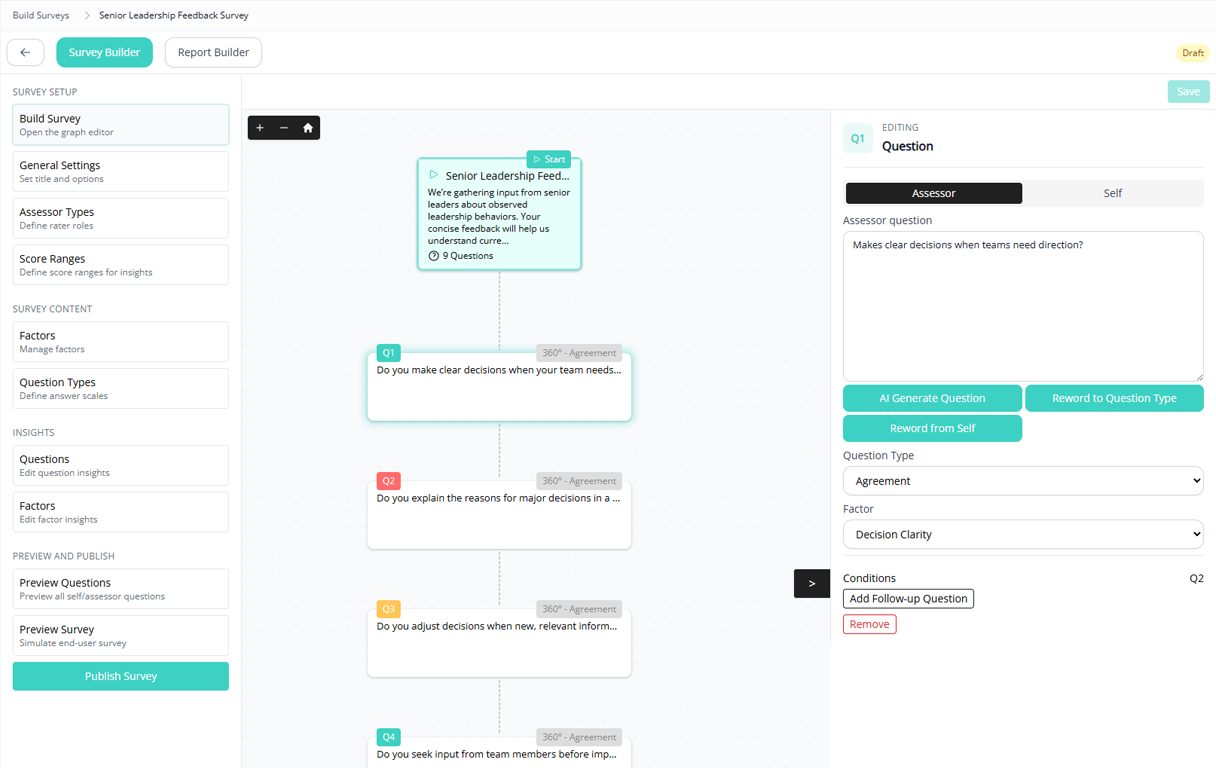
Task: Switch to the Self toggle option
Action: pos(1112,193)
